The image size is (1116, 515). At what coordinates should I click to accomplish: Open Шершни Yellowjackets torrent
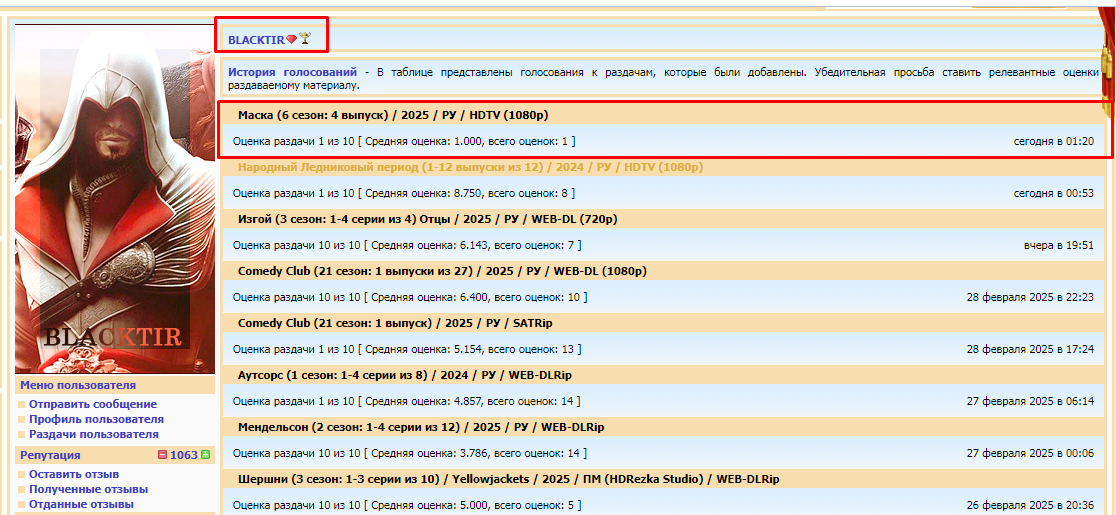[x=509, y=479]
